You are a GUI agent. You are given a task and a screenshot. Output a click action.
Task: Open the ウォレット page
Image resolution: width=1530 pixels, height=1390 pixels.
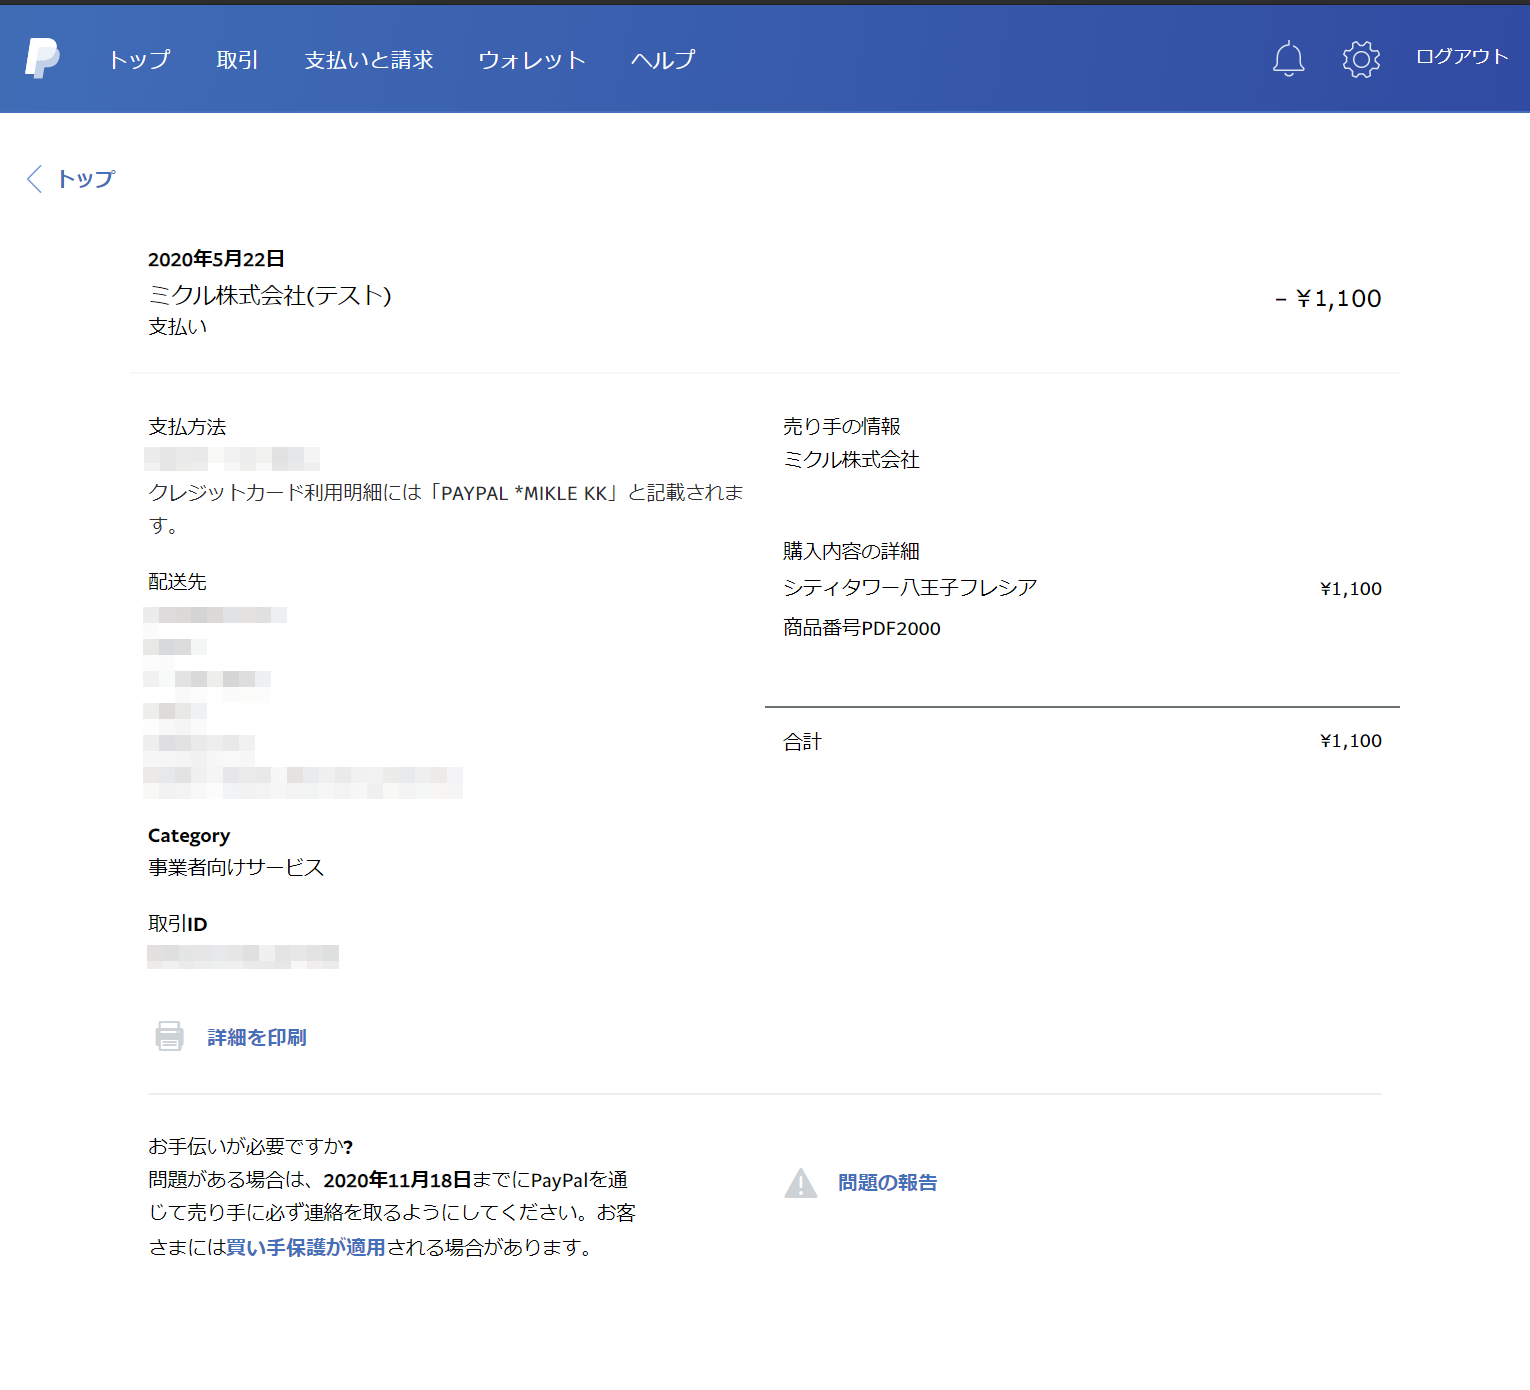[531, 60]
